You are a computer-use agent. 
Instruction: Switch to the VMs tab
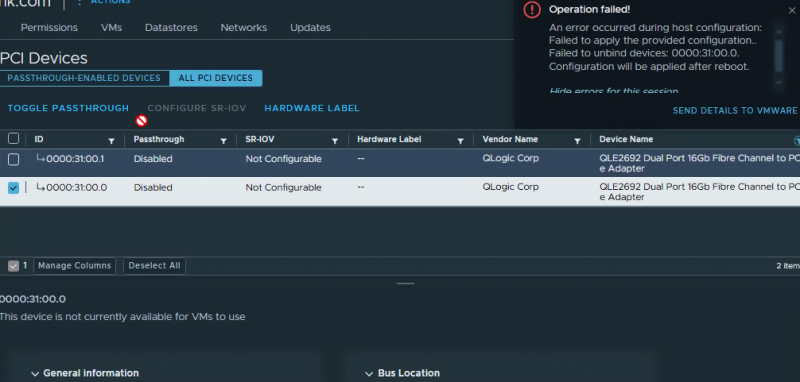point(111,28)
